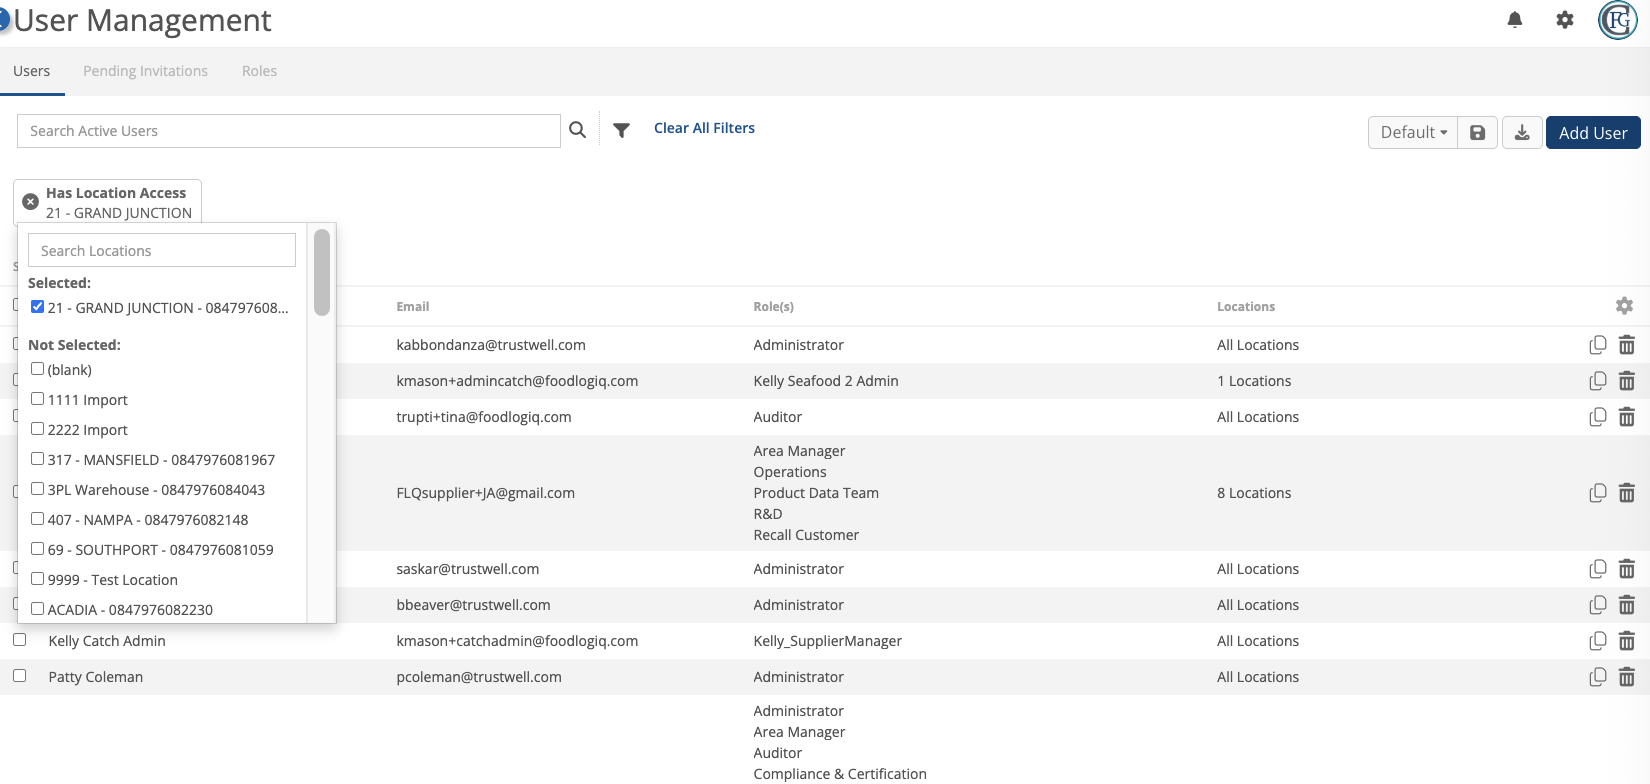Download the users list

1522,132
